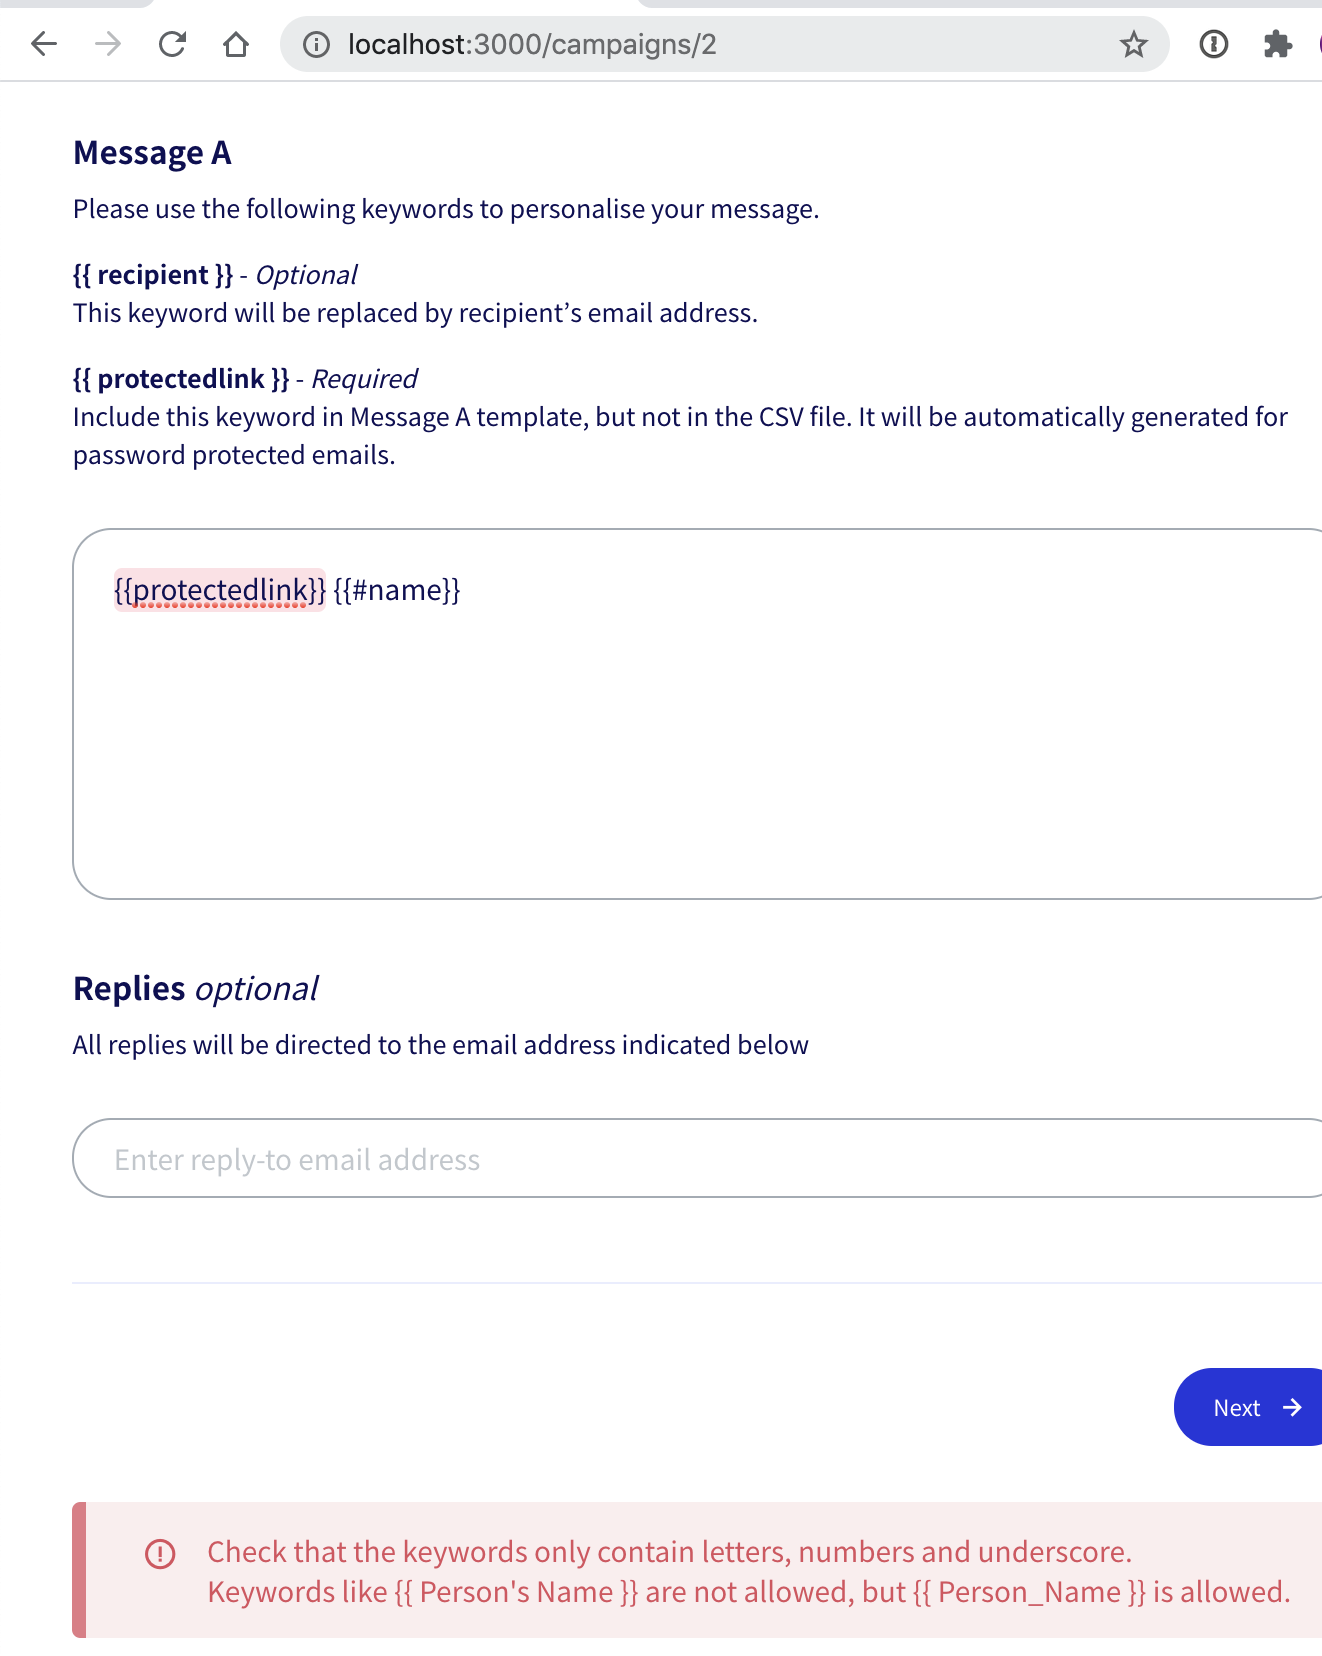Click the highlighted protectedlink keyword

tap(218, 590)
